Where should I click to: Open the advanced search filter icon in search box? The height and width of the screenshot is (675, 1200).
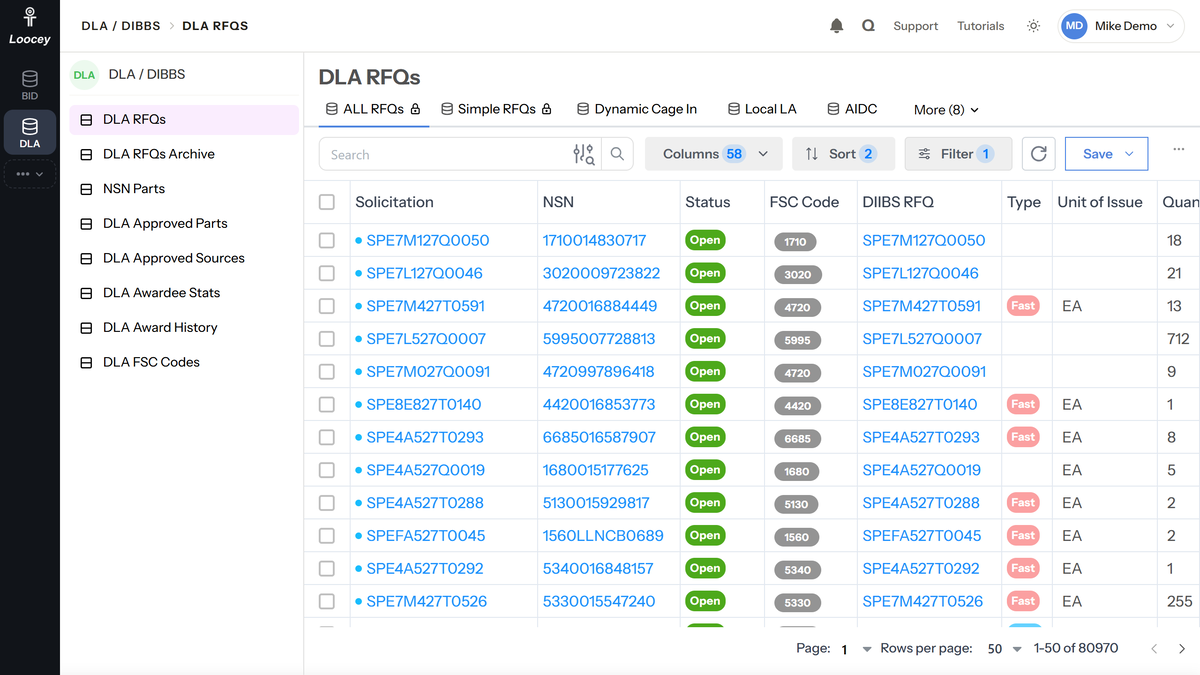tap(584, 154)
